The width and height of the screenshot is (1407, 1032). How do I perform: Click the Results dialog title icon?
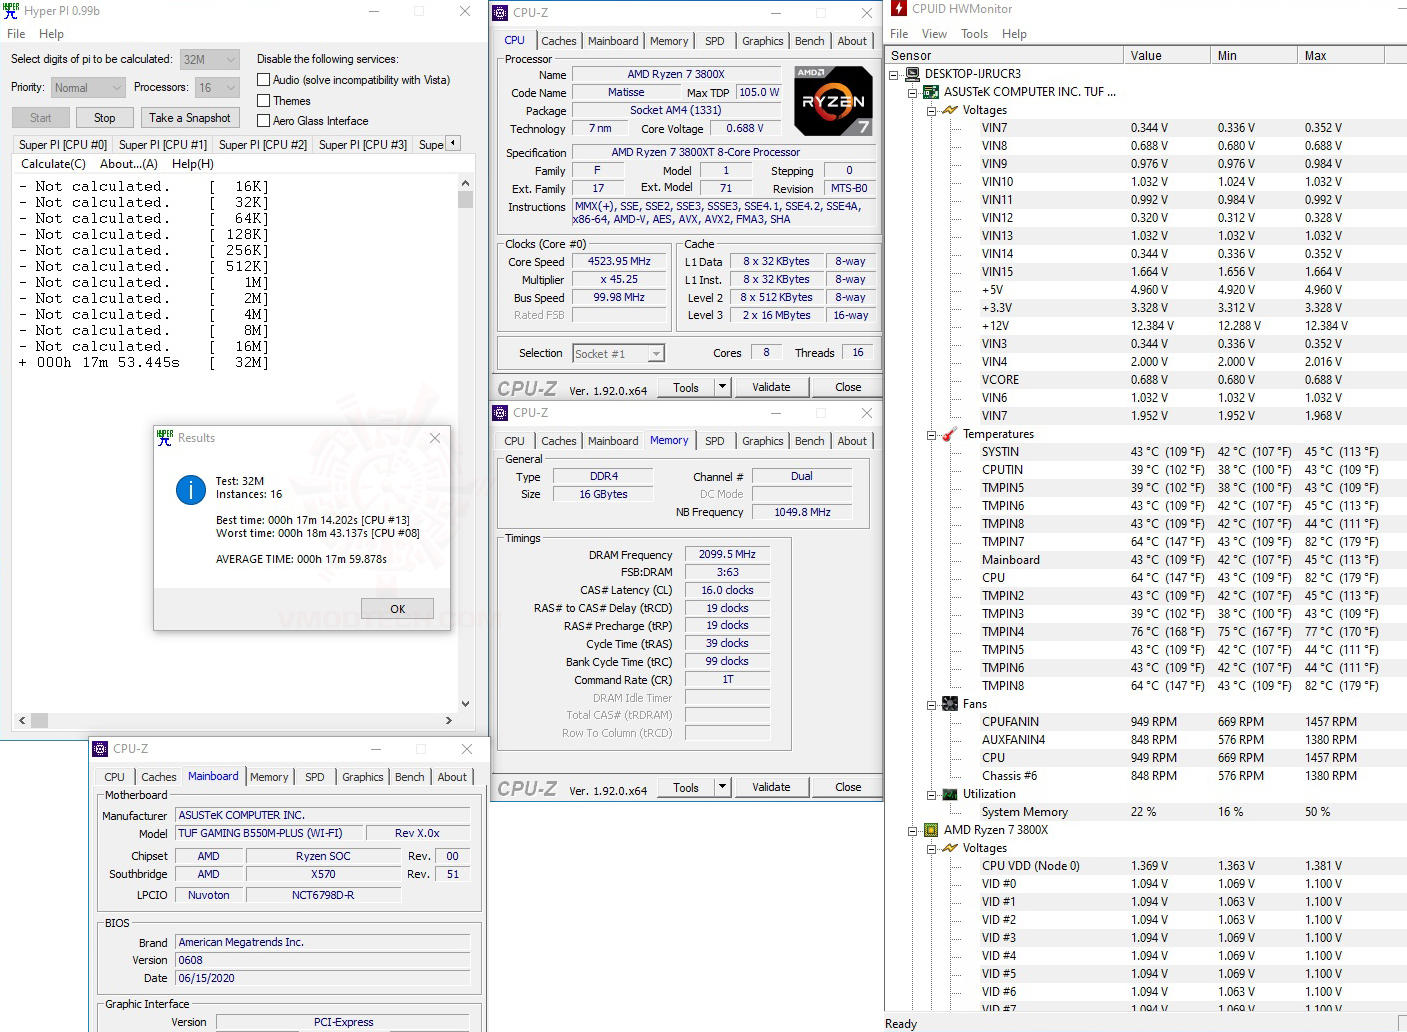tap(165, 438)
